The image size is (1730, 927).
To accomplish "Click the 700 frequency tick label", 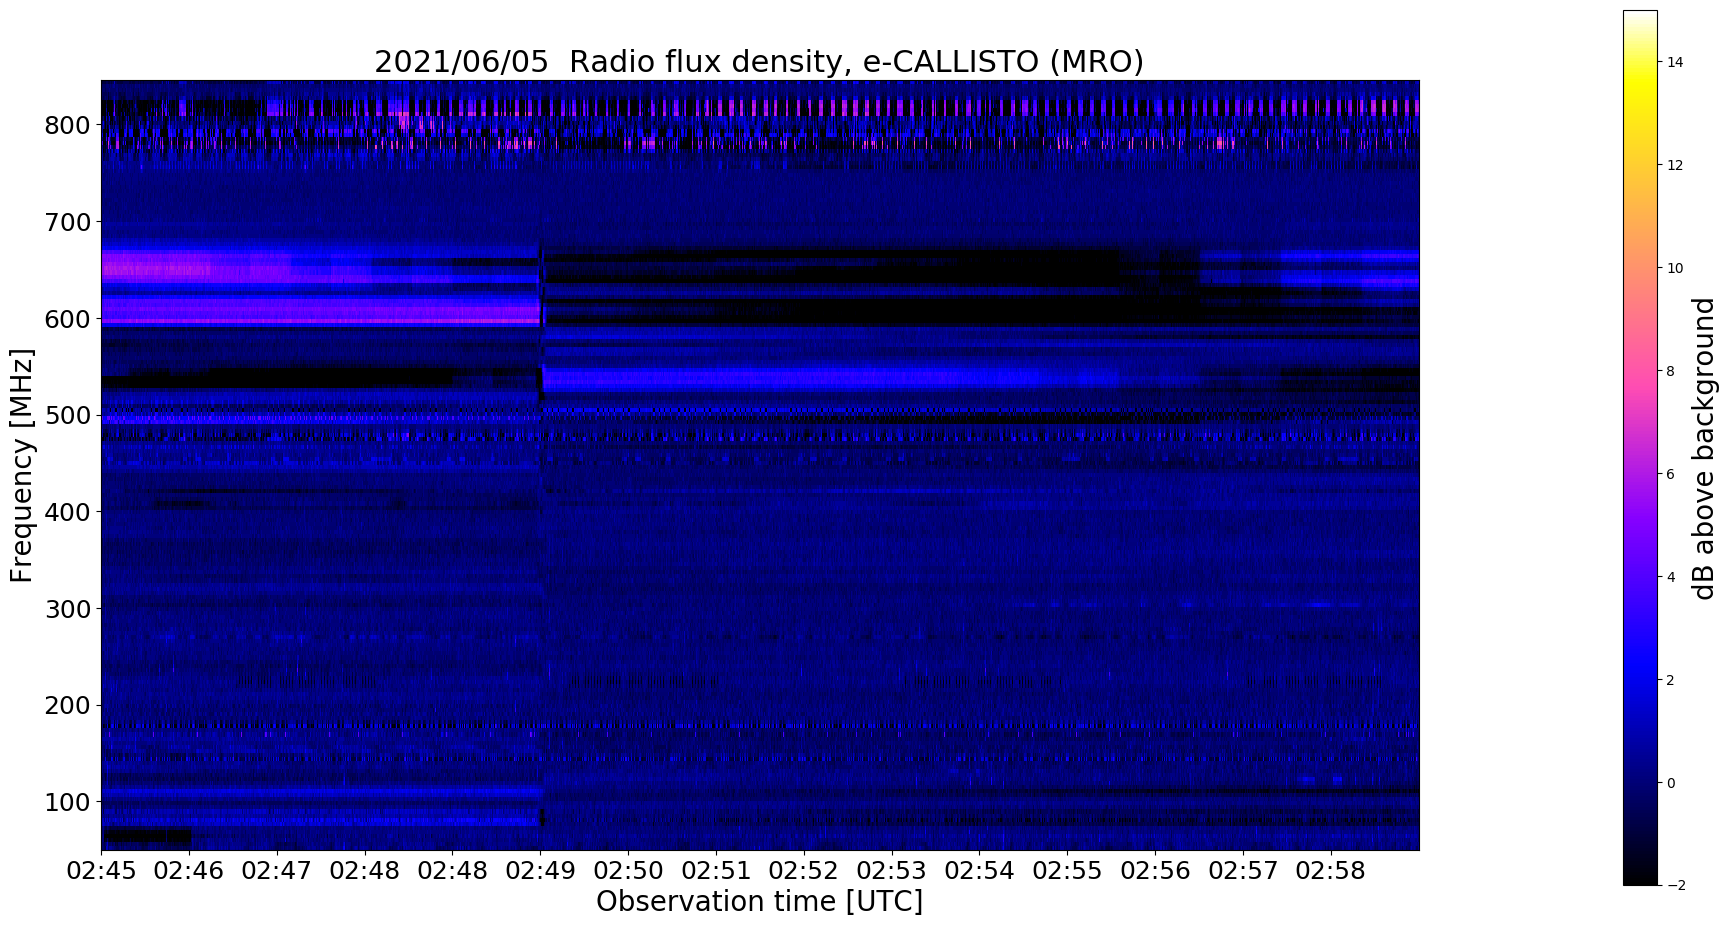I will [x=69, y=222].
